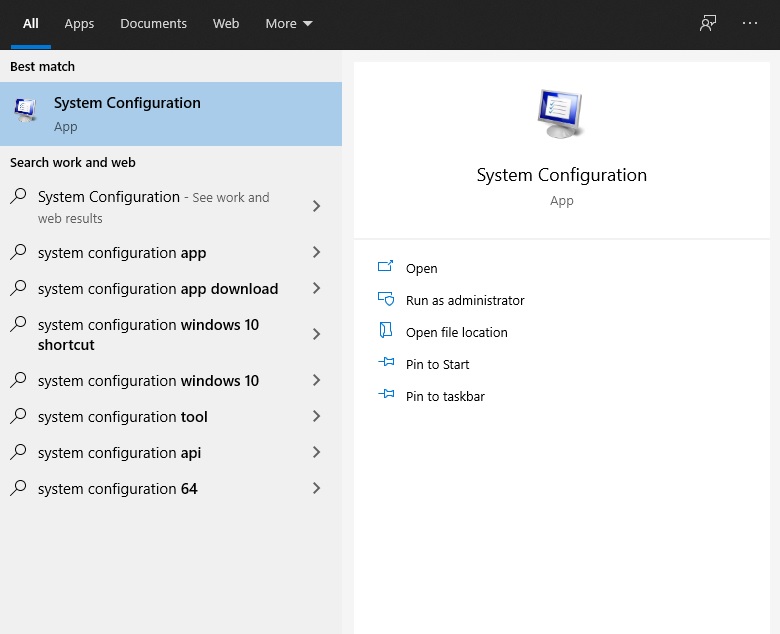Click search icon beside 'See work and web results'
The width and height of the screenshot is (780, 634).
(18, 196)
